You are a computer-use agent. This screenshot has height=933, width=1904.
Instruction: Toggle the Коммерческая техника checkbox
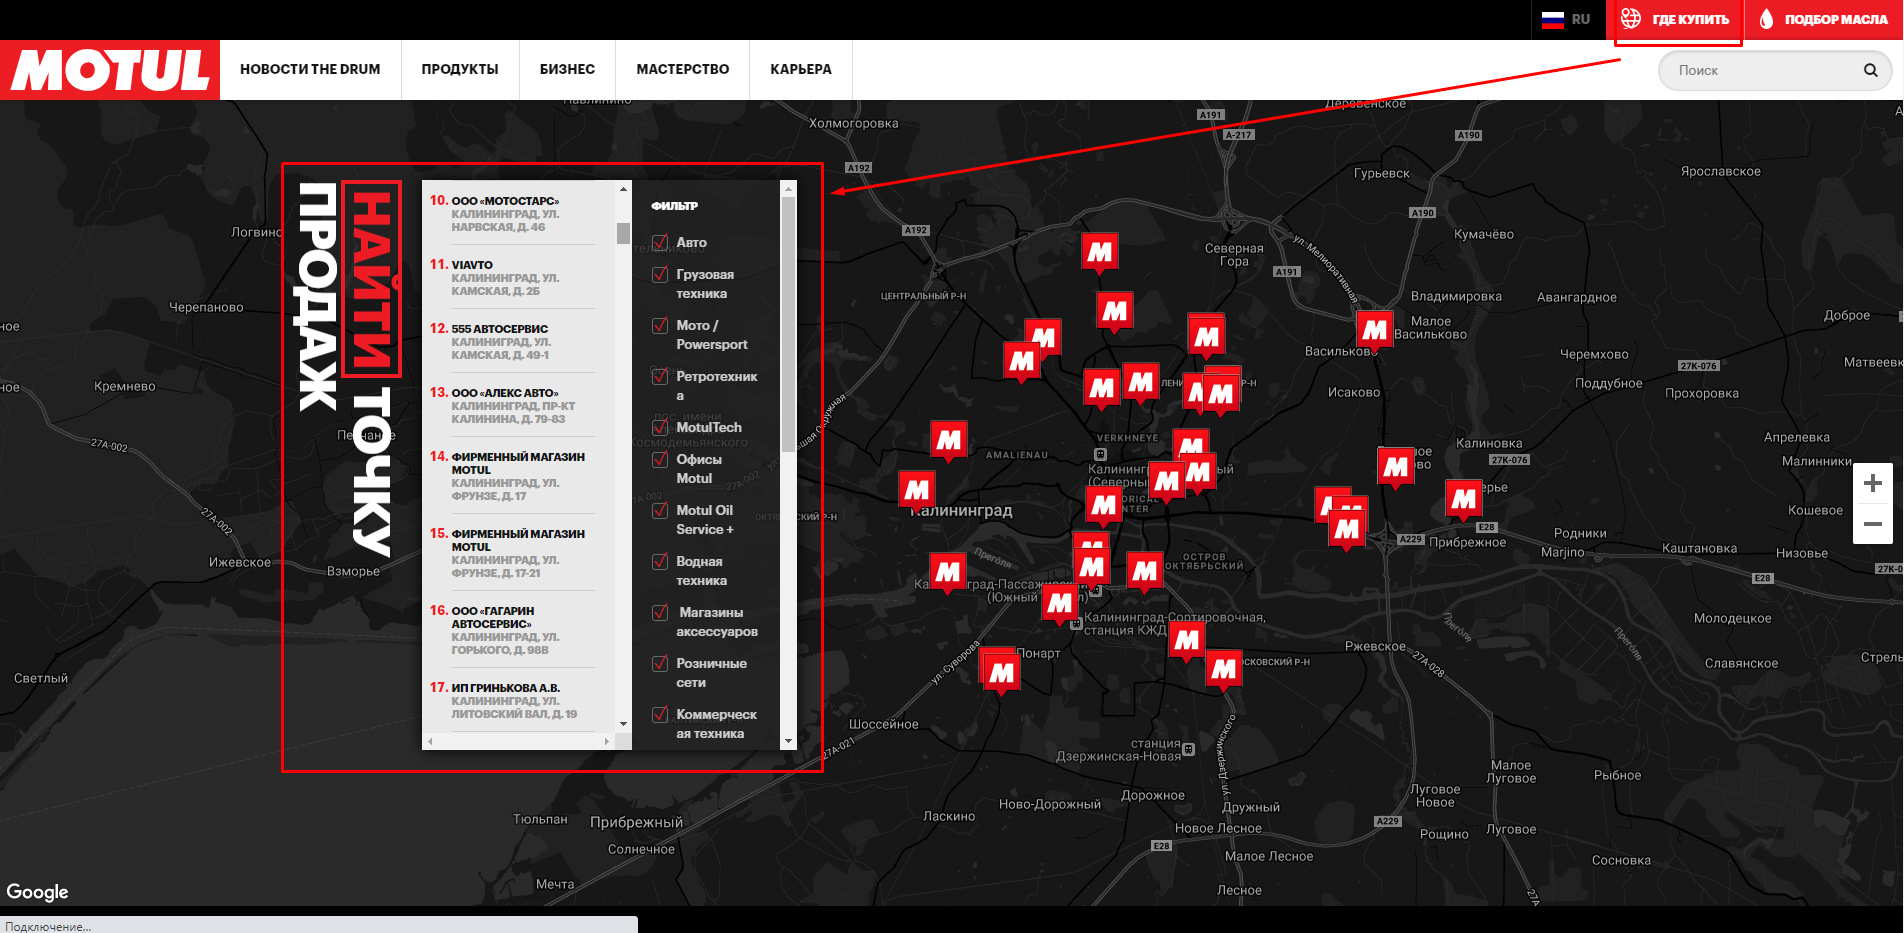(x=660, y=714)
